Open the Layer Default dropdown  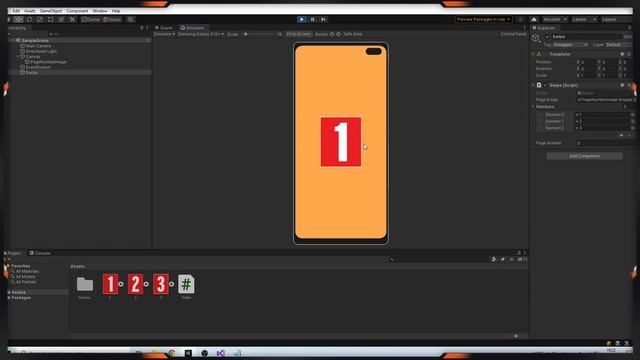pyautogui.click(x=618, y=44)
